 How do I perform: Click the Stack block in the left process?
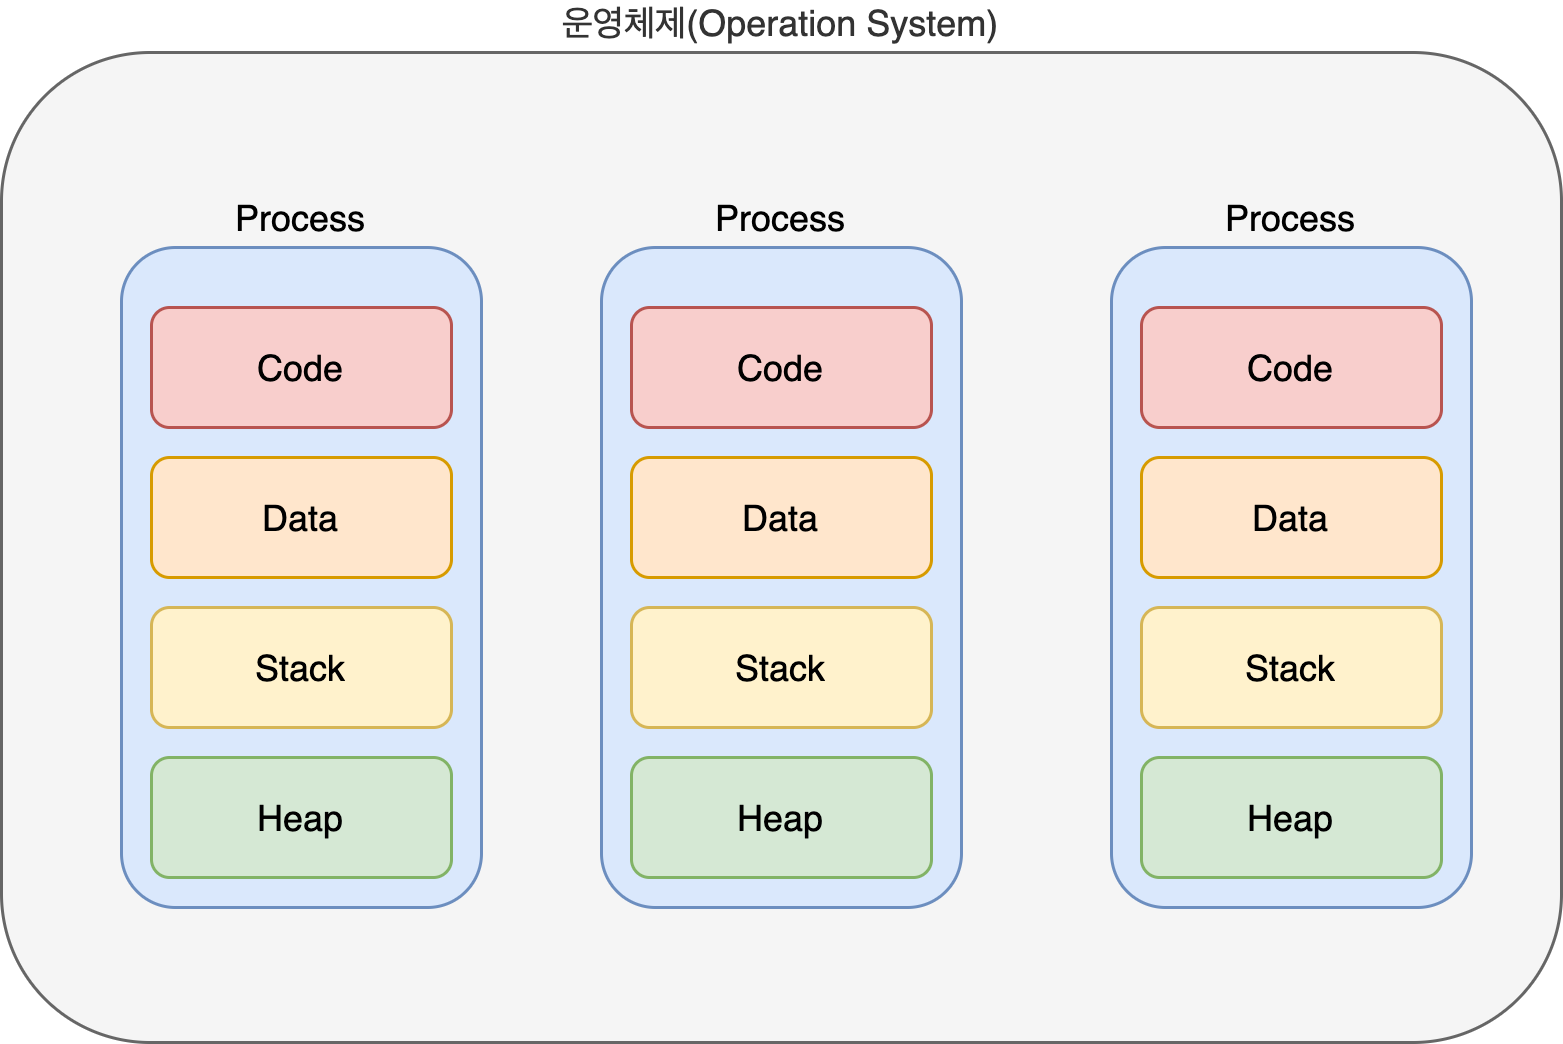tap(301, 668)
